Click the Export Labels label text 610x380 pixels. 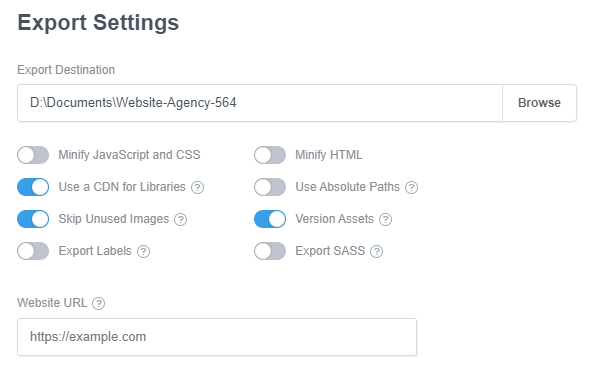coord(95,251)
